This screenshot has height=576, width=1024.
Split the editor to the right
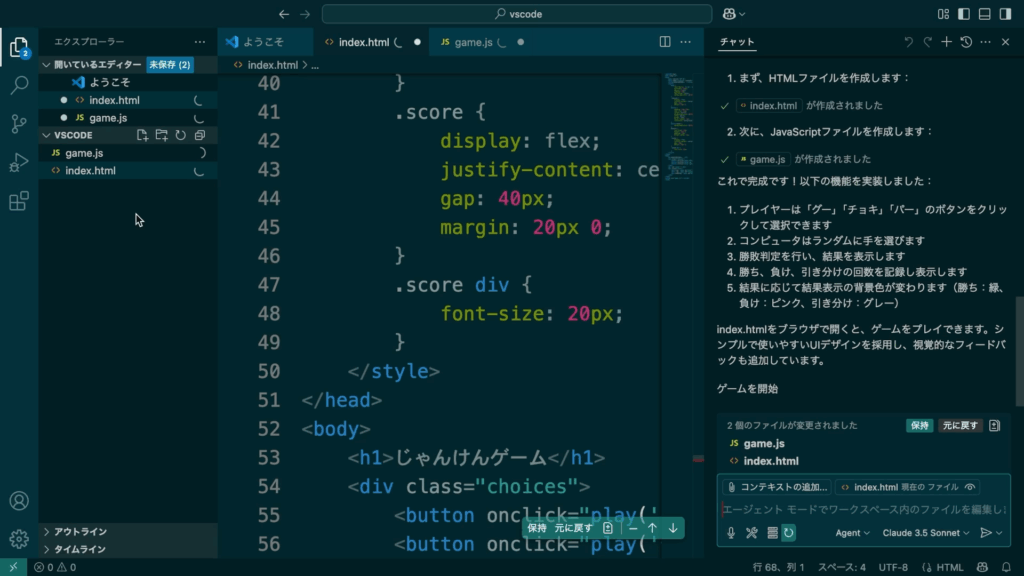[665, 42]
